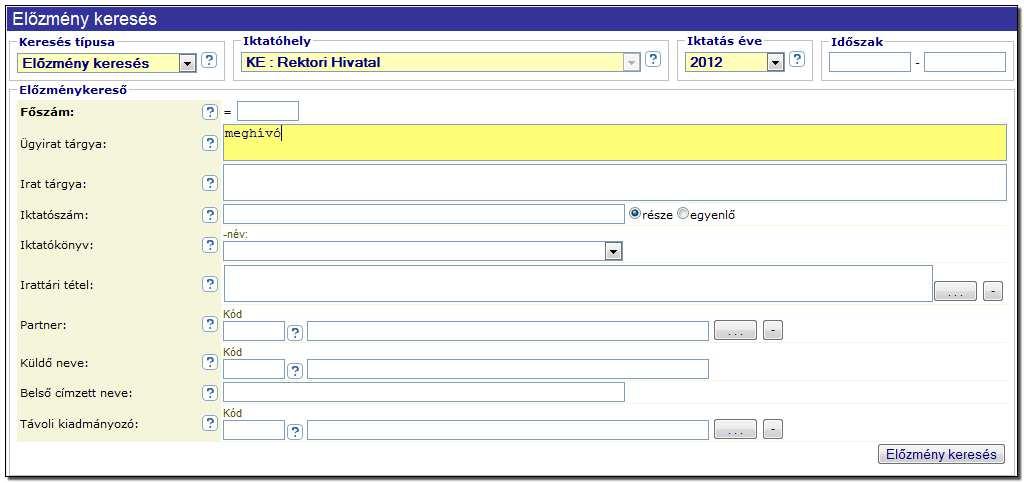Click the Küldő neve name input

tap(507, 369)
